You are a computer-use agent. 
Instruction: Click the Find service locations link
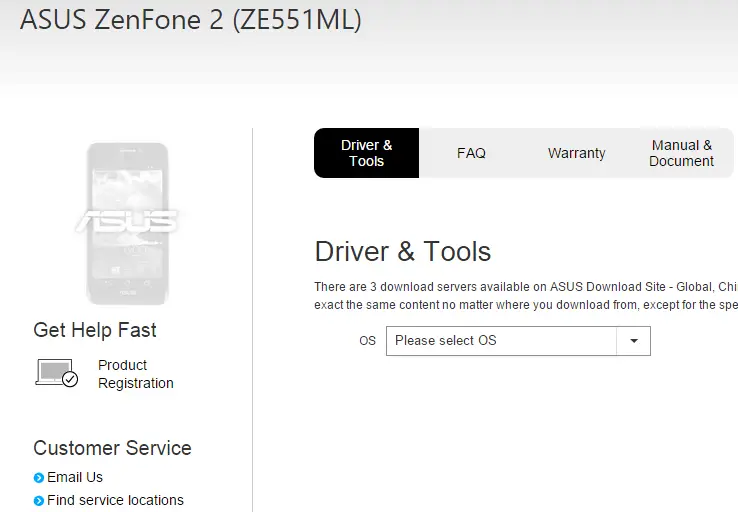pos(115,500)
